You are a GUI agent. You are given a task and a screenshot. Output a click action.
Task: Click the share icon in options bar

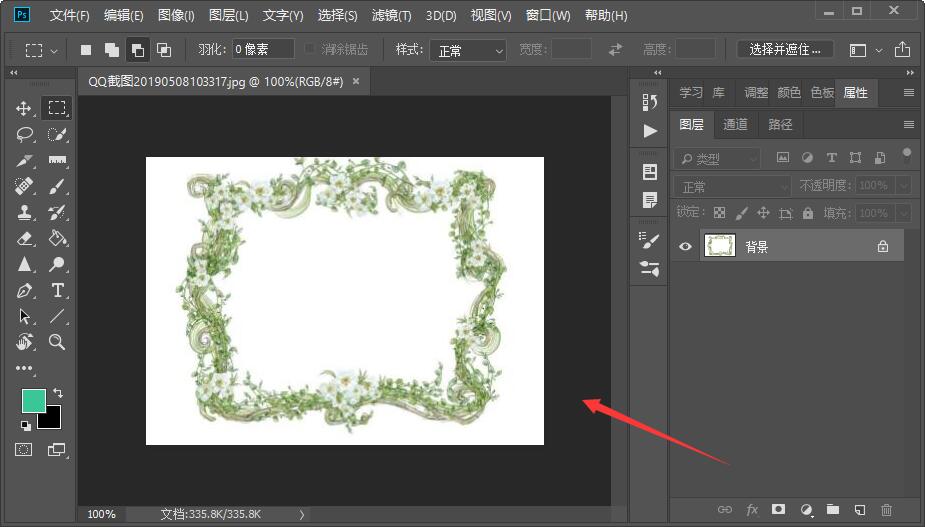tap(902, 50)
